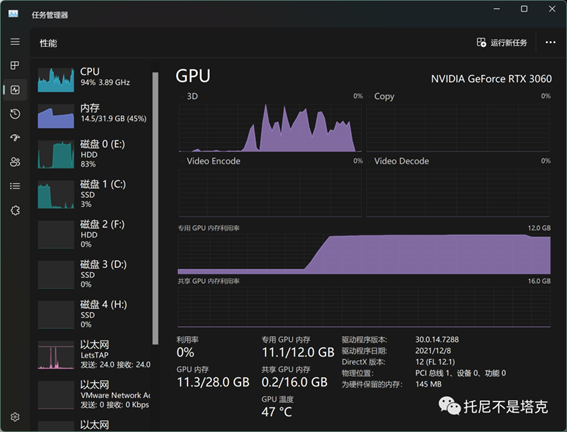The height and width of the screenshot is (432, 567).
Task: Click the 47 °C GPU temperature value
Action: pyautogui.click(x=277, y=412)
